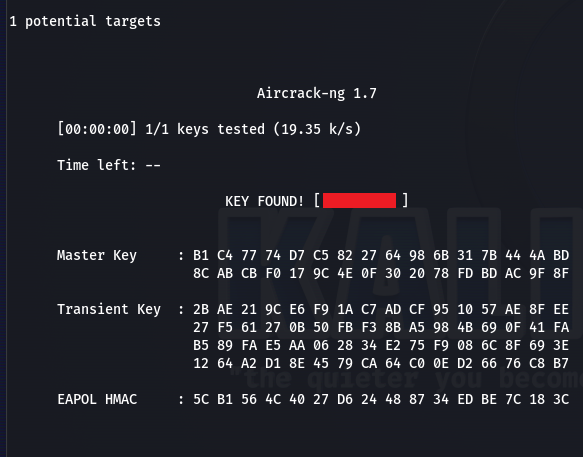Click the closing bracket after the key
The height and width of the screenshot is (457, 584).
pos(405,200)
